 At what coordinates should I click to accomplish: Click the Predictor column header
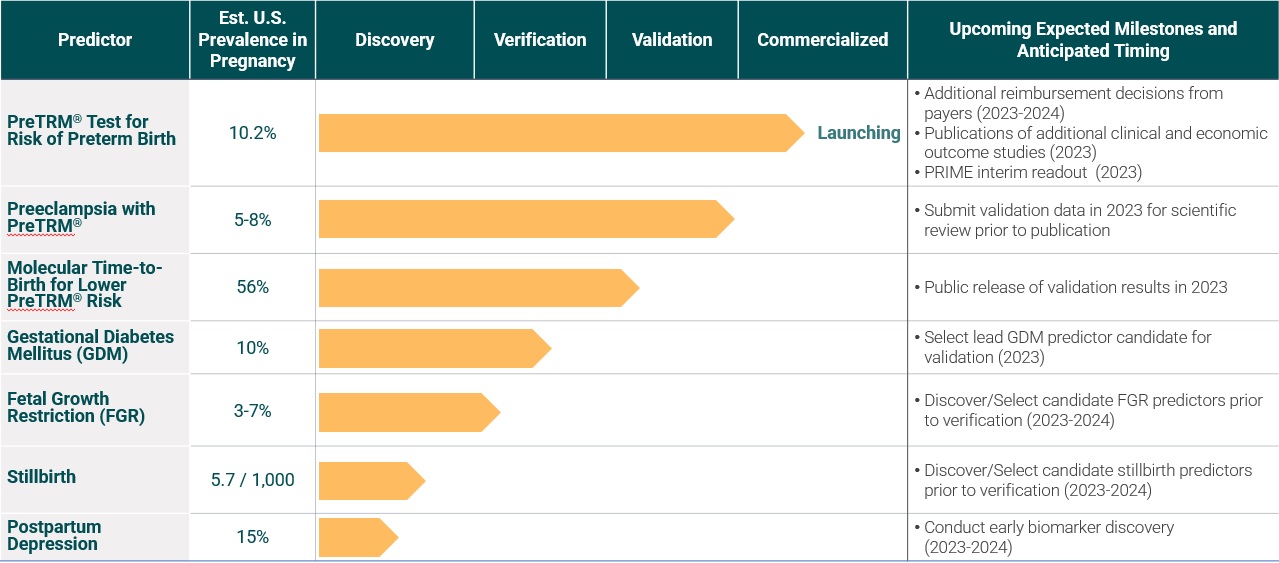pyautogui.click(x=95, y=40)
